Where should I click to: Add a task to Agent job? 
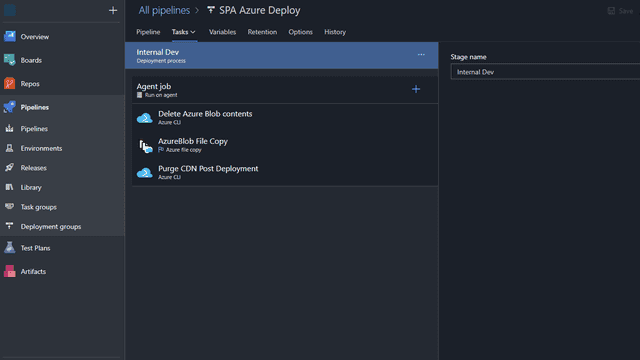416,89
